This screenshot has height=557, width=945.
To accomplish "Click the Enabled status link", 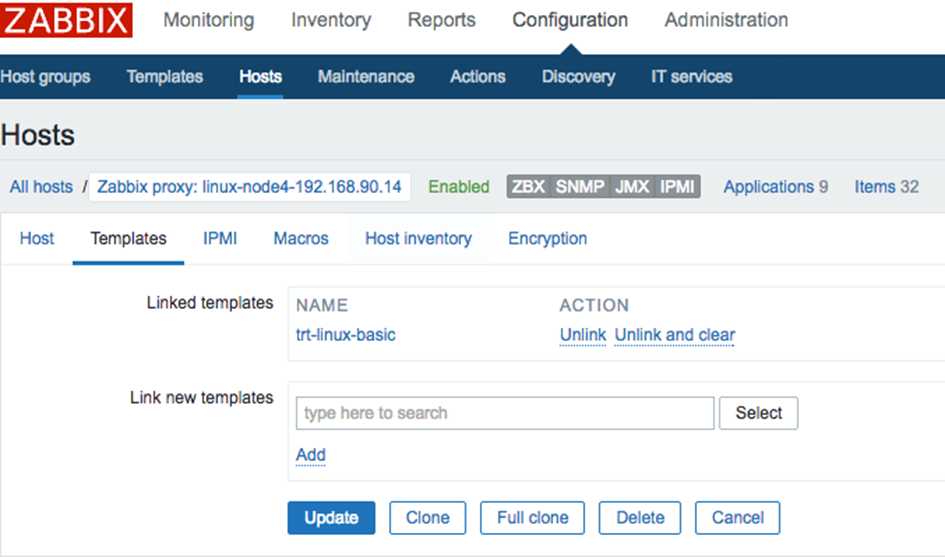I will (x=459, y=187).
